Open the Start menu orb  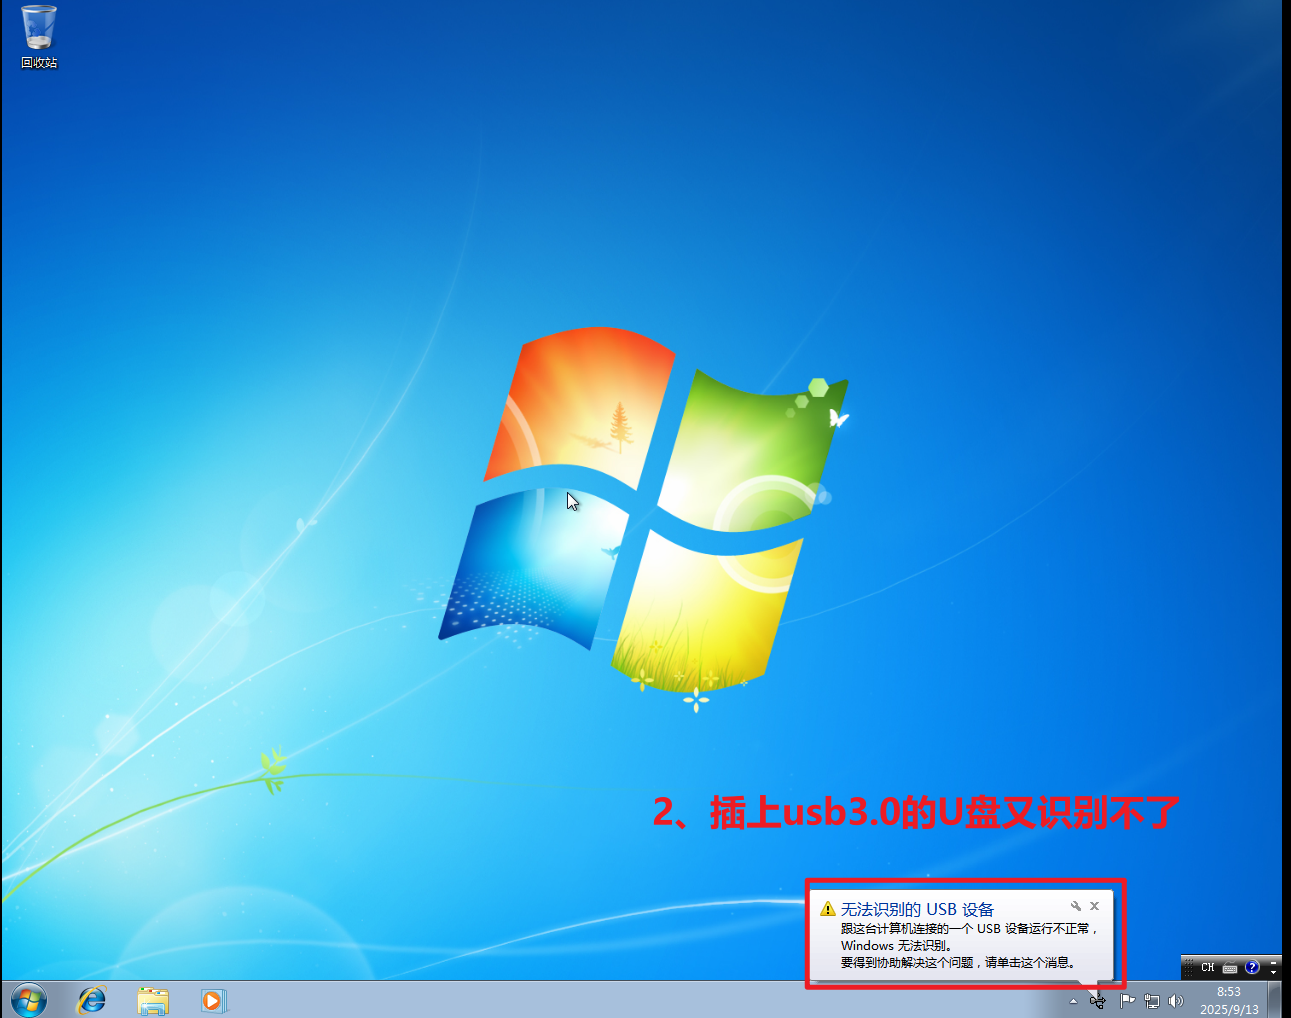coord(28,1000)
